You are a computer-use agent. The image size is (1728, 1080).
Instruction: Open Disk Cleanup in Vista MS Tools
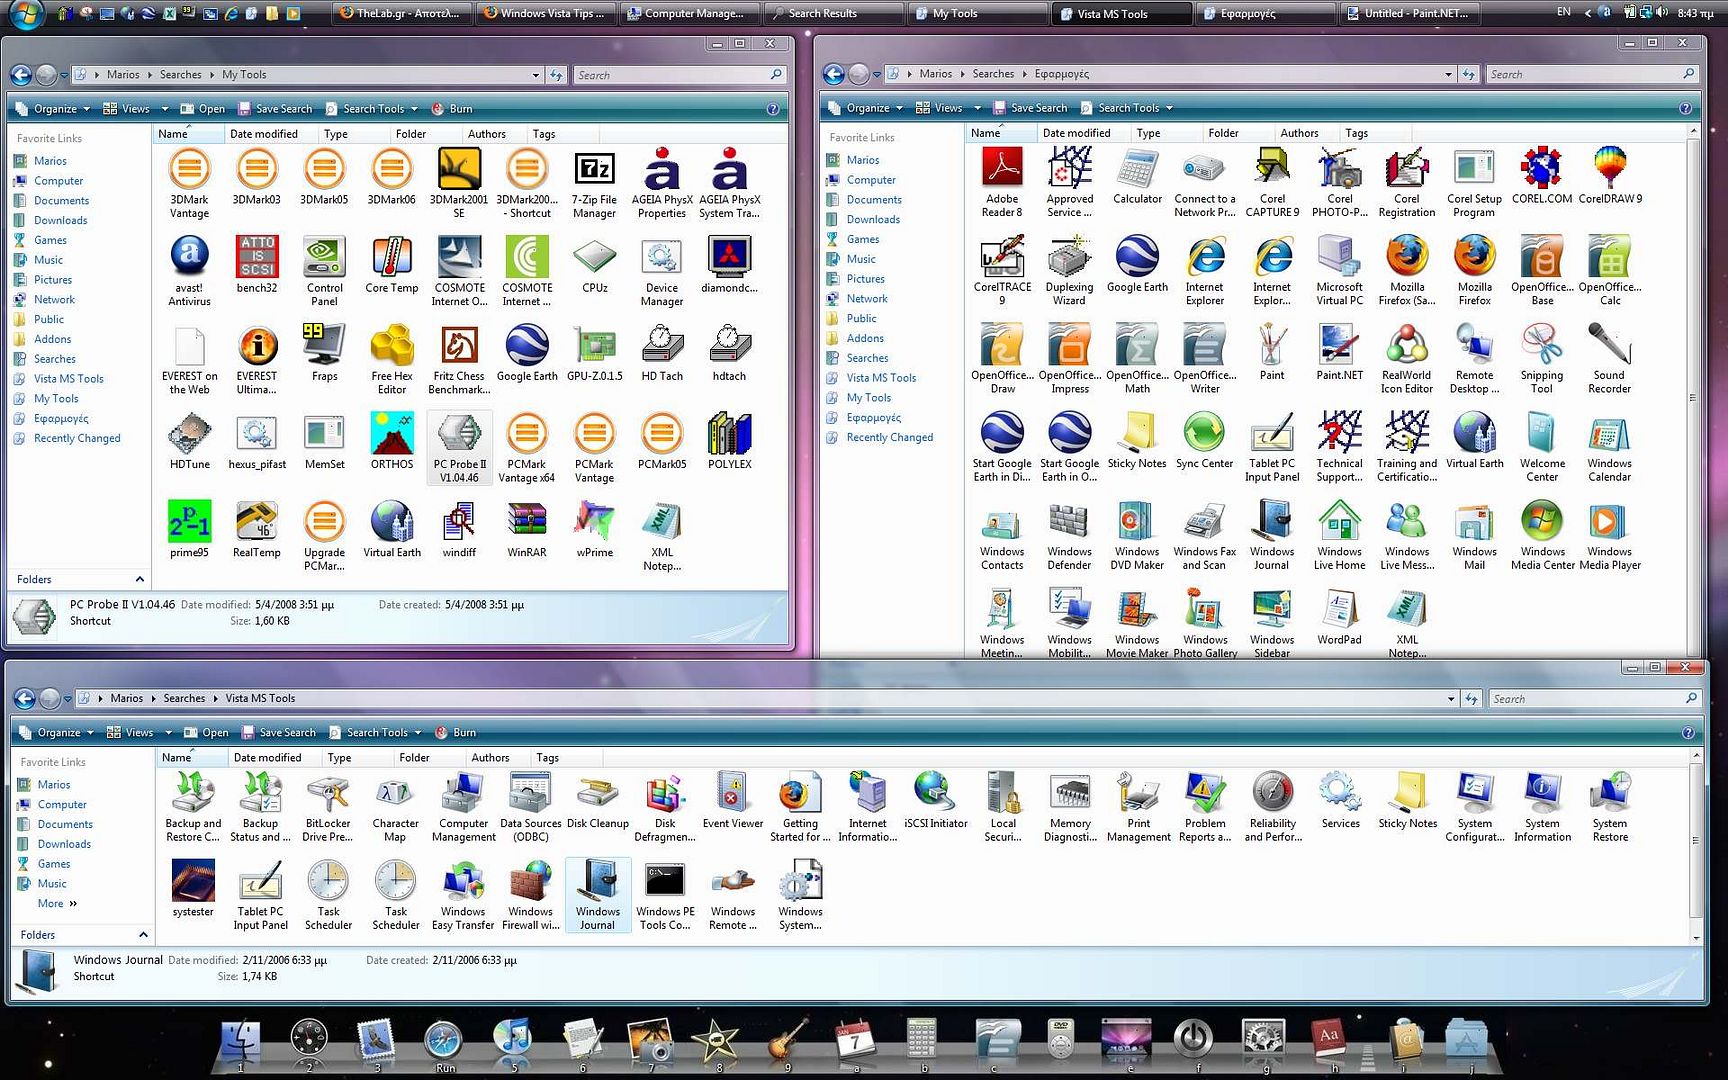pyautogui.click(x=598, y=801)
